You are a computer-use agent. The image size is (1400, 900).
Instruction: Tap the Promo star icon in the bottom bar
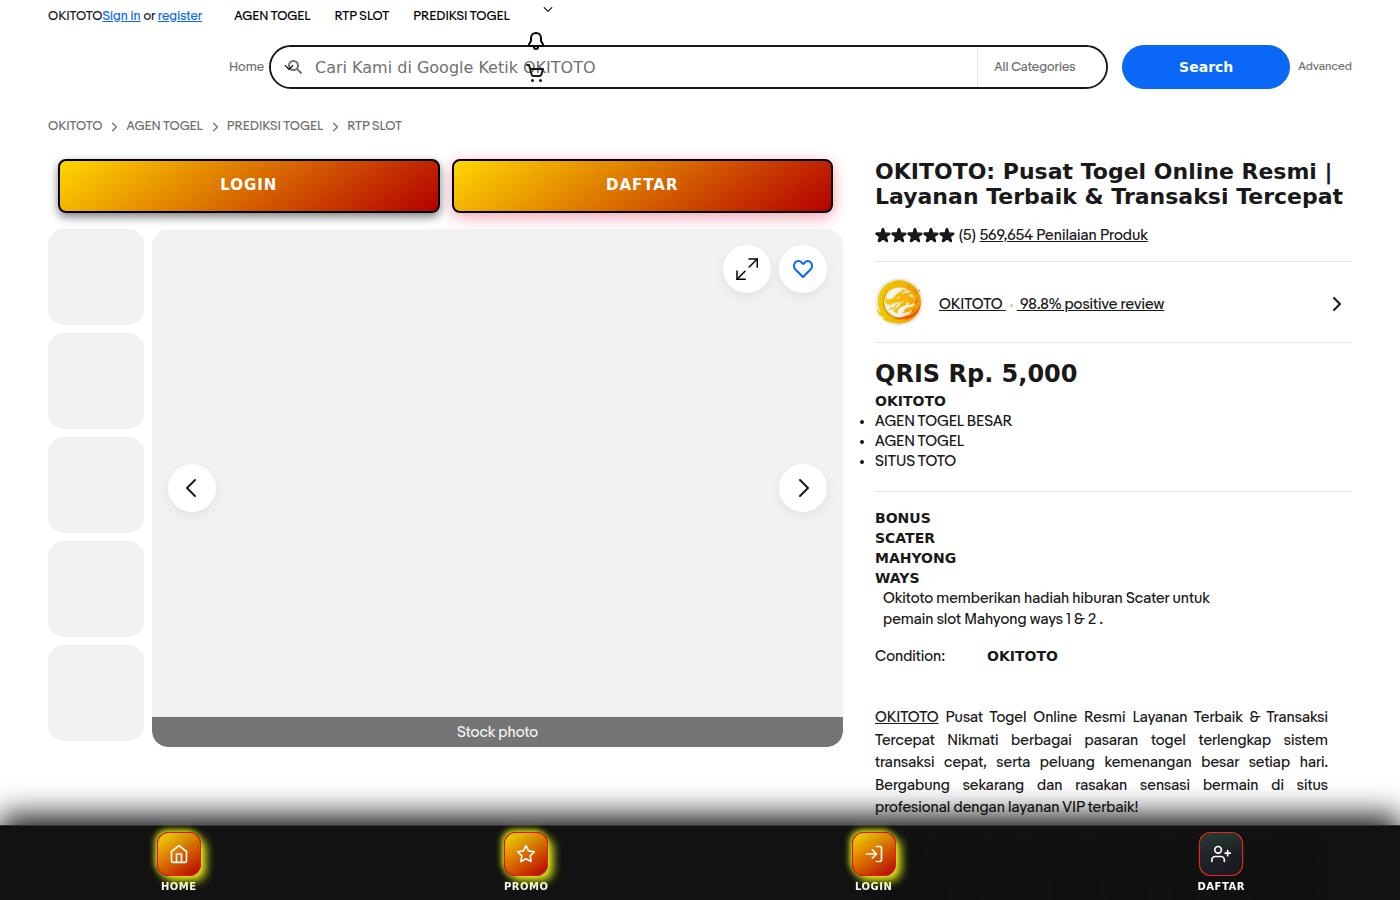[526, 854]
